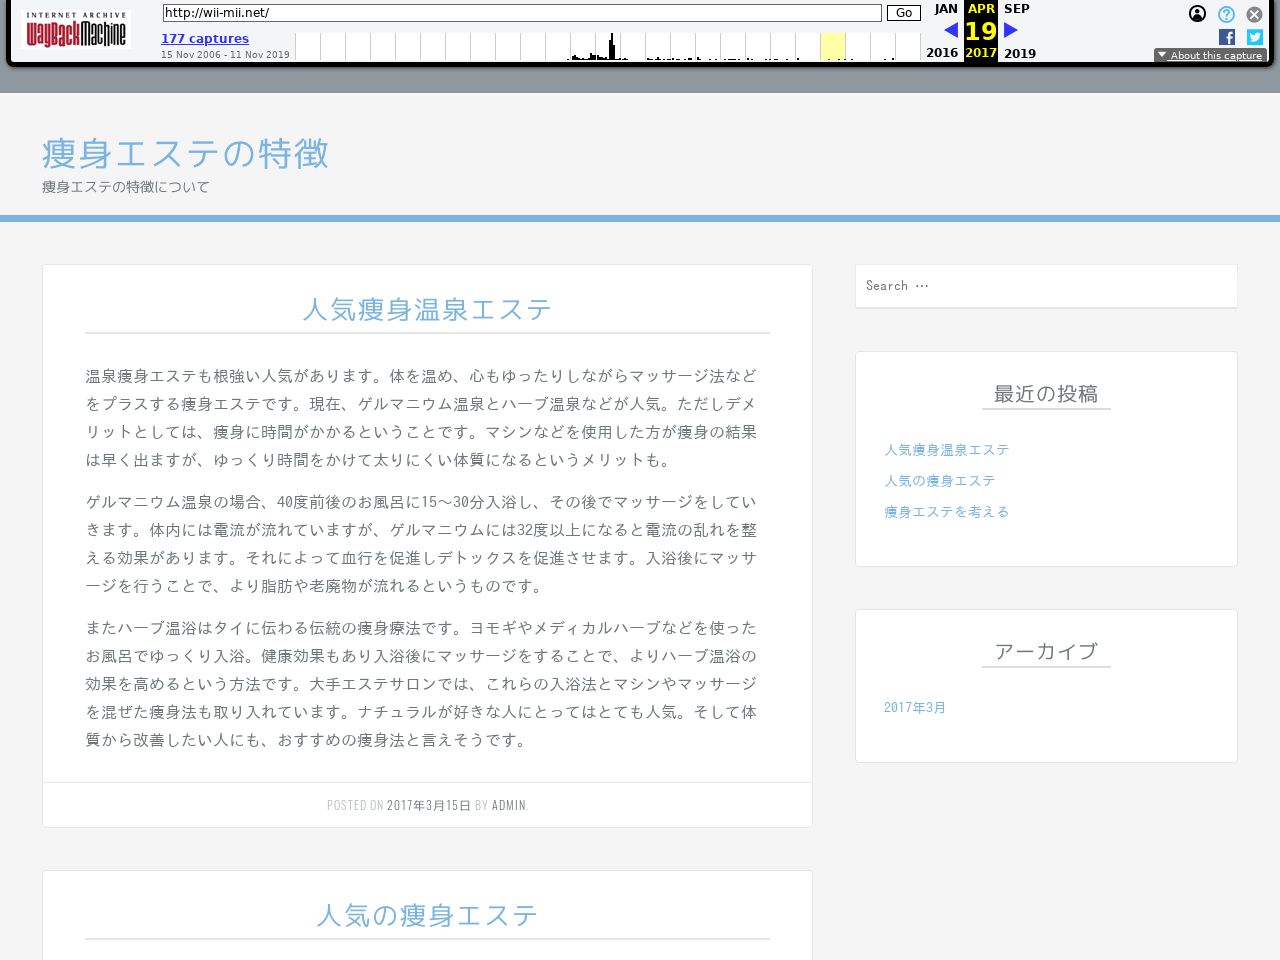Open recent post 痩身エステを考える
Screen dimensions: 1280x960
[947, 512]
